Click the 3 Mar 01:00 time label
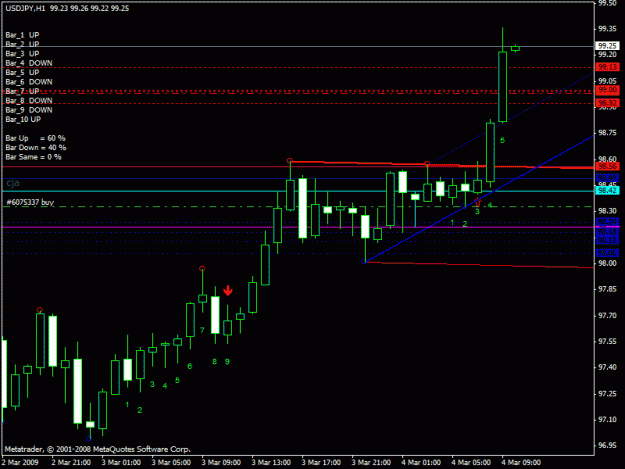 (x=121, y=463)
